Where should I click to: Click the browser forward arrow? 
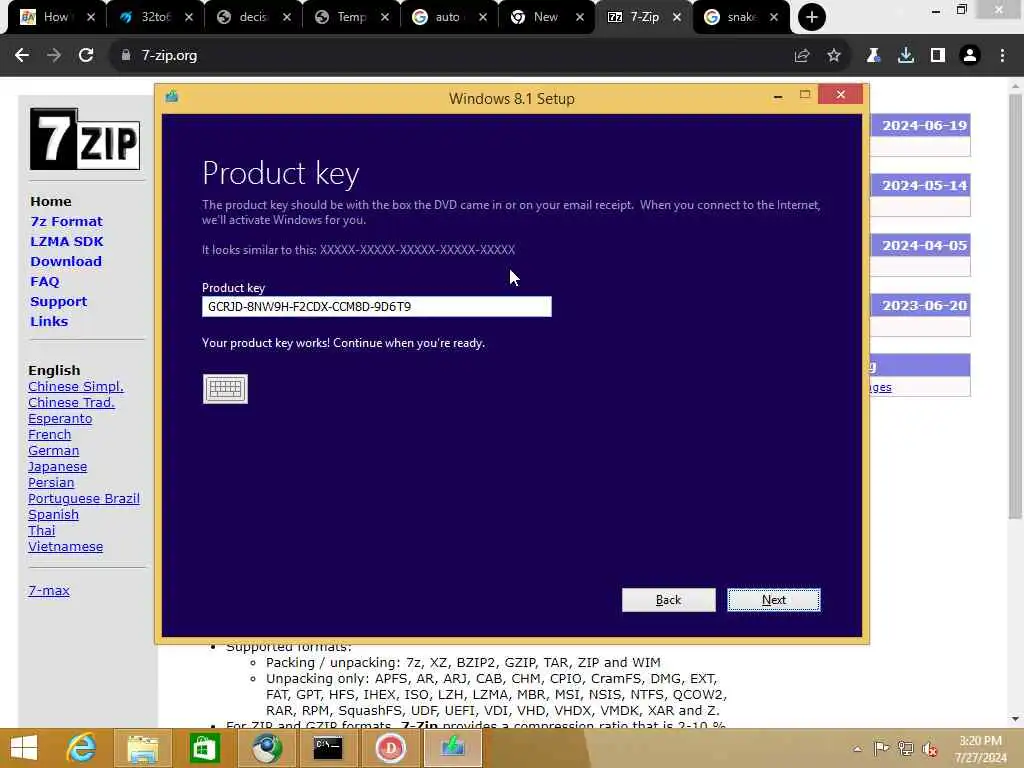[x=54, y=56]
